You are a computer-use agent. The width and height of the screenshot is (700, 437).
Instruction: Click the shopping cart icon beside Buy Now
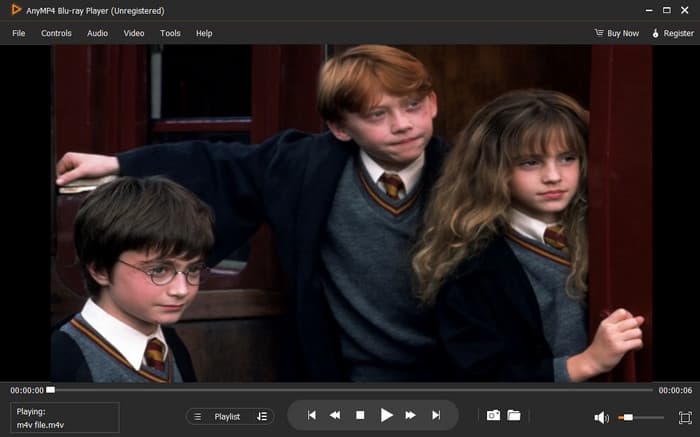599,33
